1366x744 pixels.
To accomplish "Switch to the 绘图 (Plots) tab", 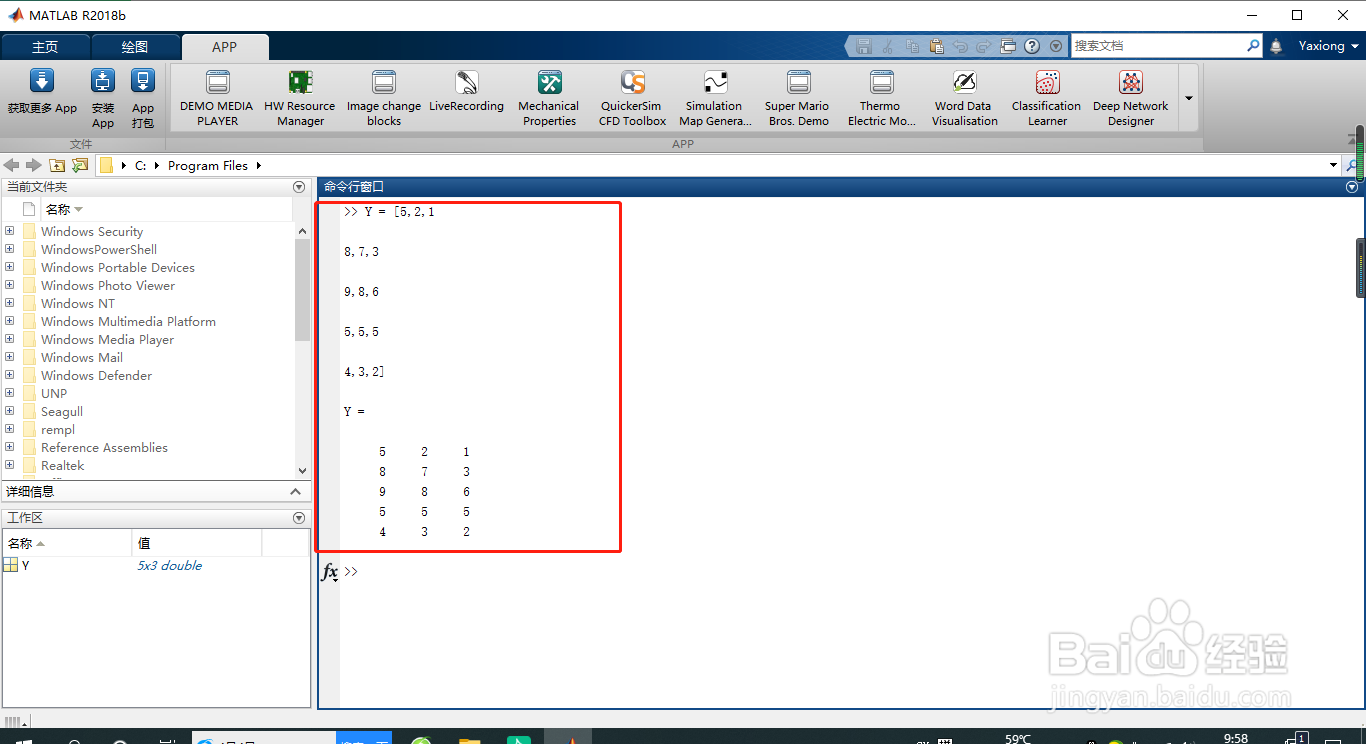I will [x=135, y=47].
